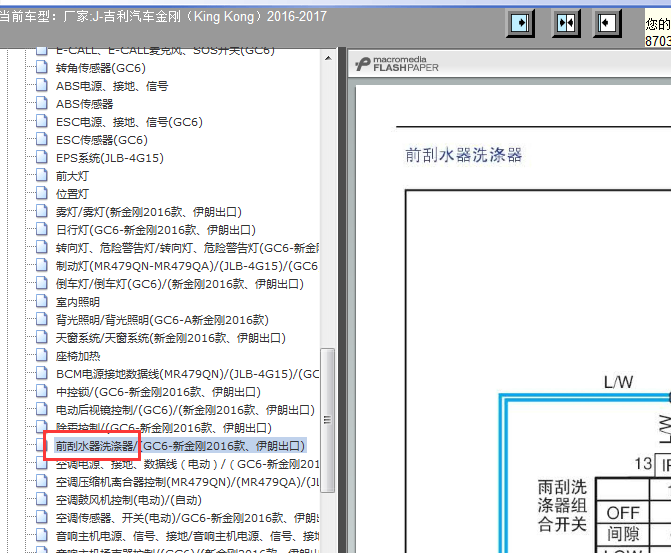Click document icon beside 座椅加热
The width and height of the screenshot is (671, 553).
[x=42, y=355]
